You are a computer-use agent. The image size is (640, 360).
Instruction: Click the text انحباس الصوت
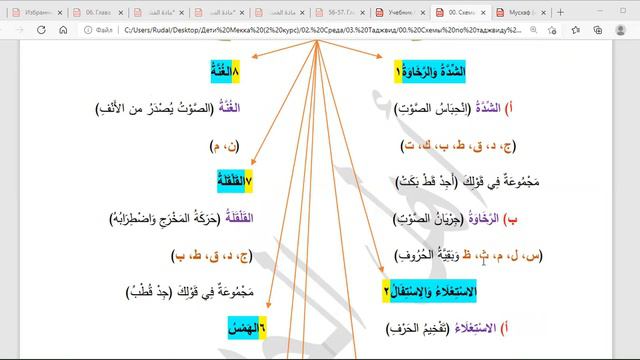432,109
